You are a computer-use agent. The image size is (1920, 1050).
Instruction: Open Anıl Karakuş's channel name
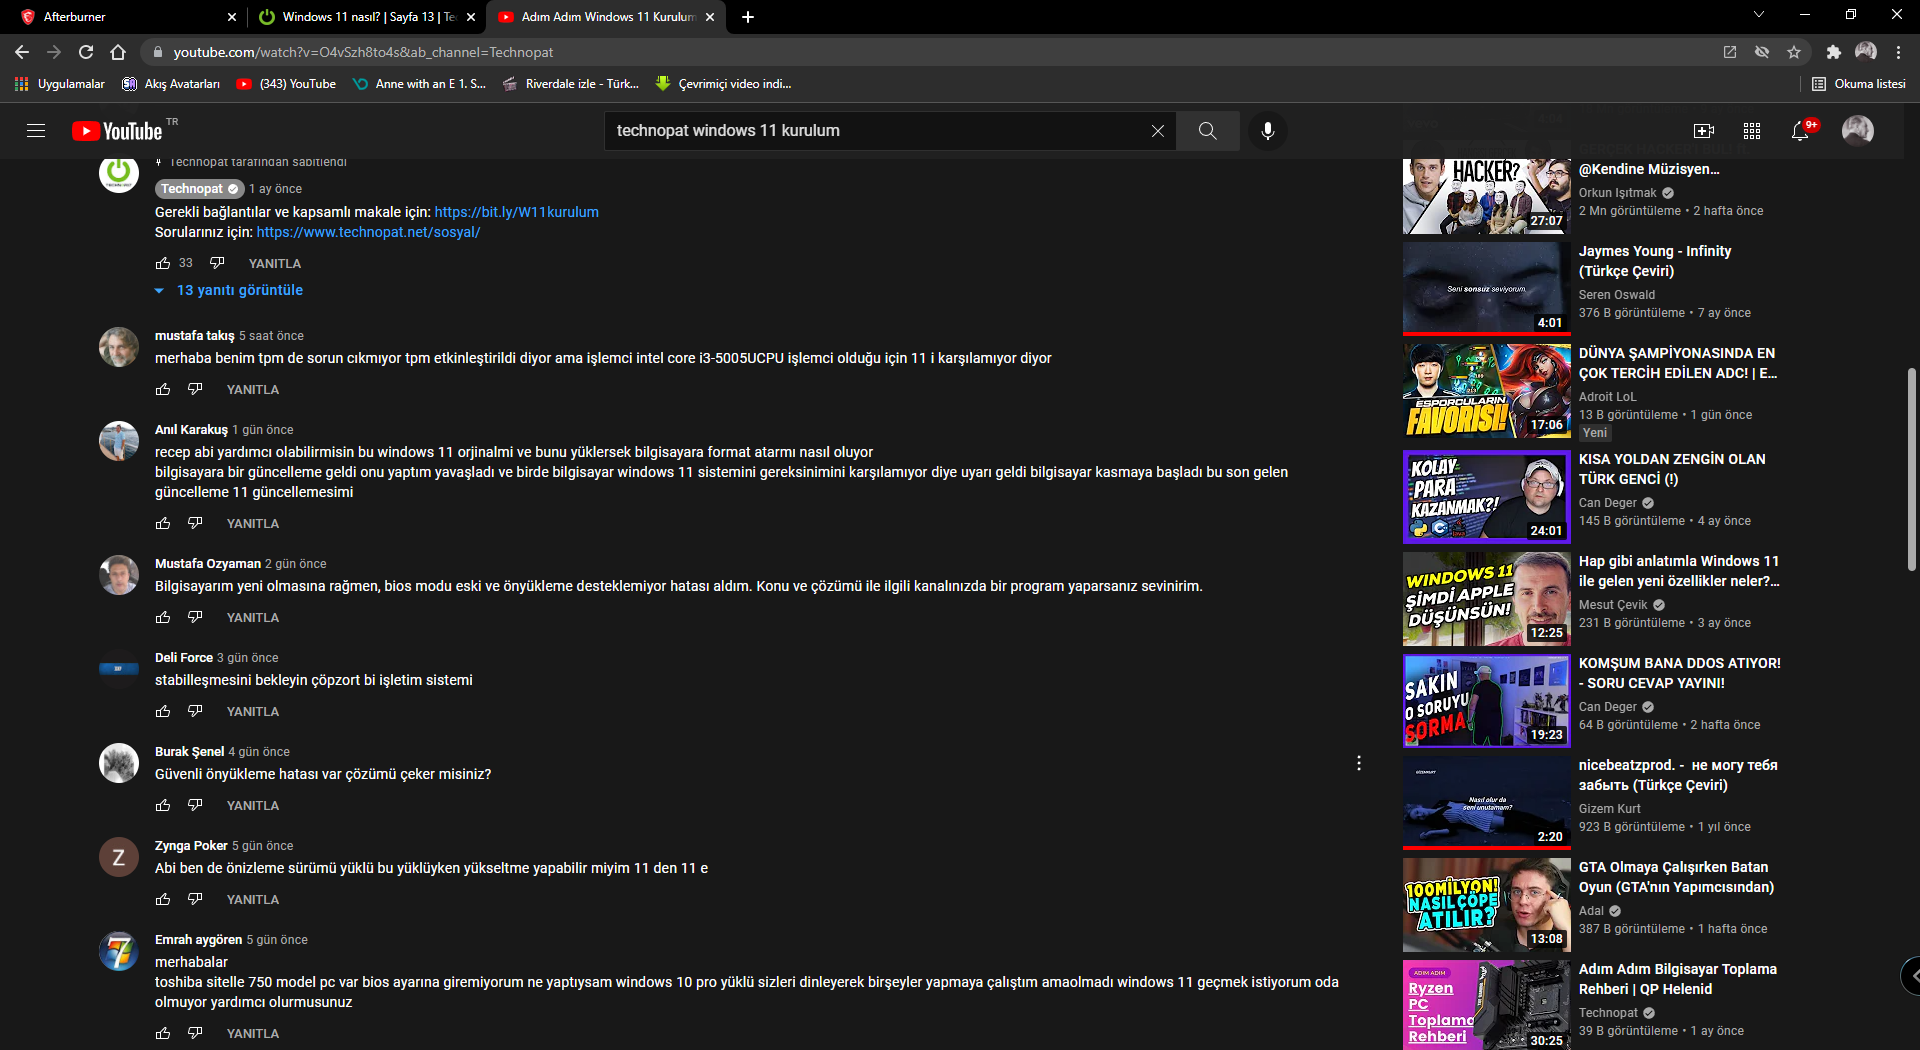click(191, 430)
